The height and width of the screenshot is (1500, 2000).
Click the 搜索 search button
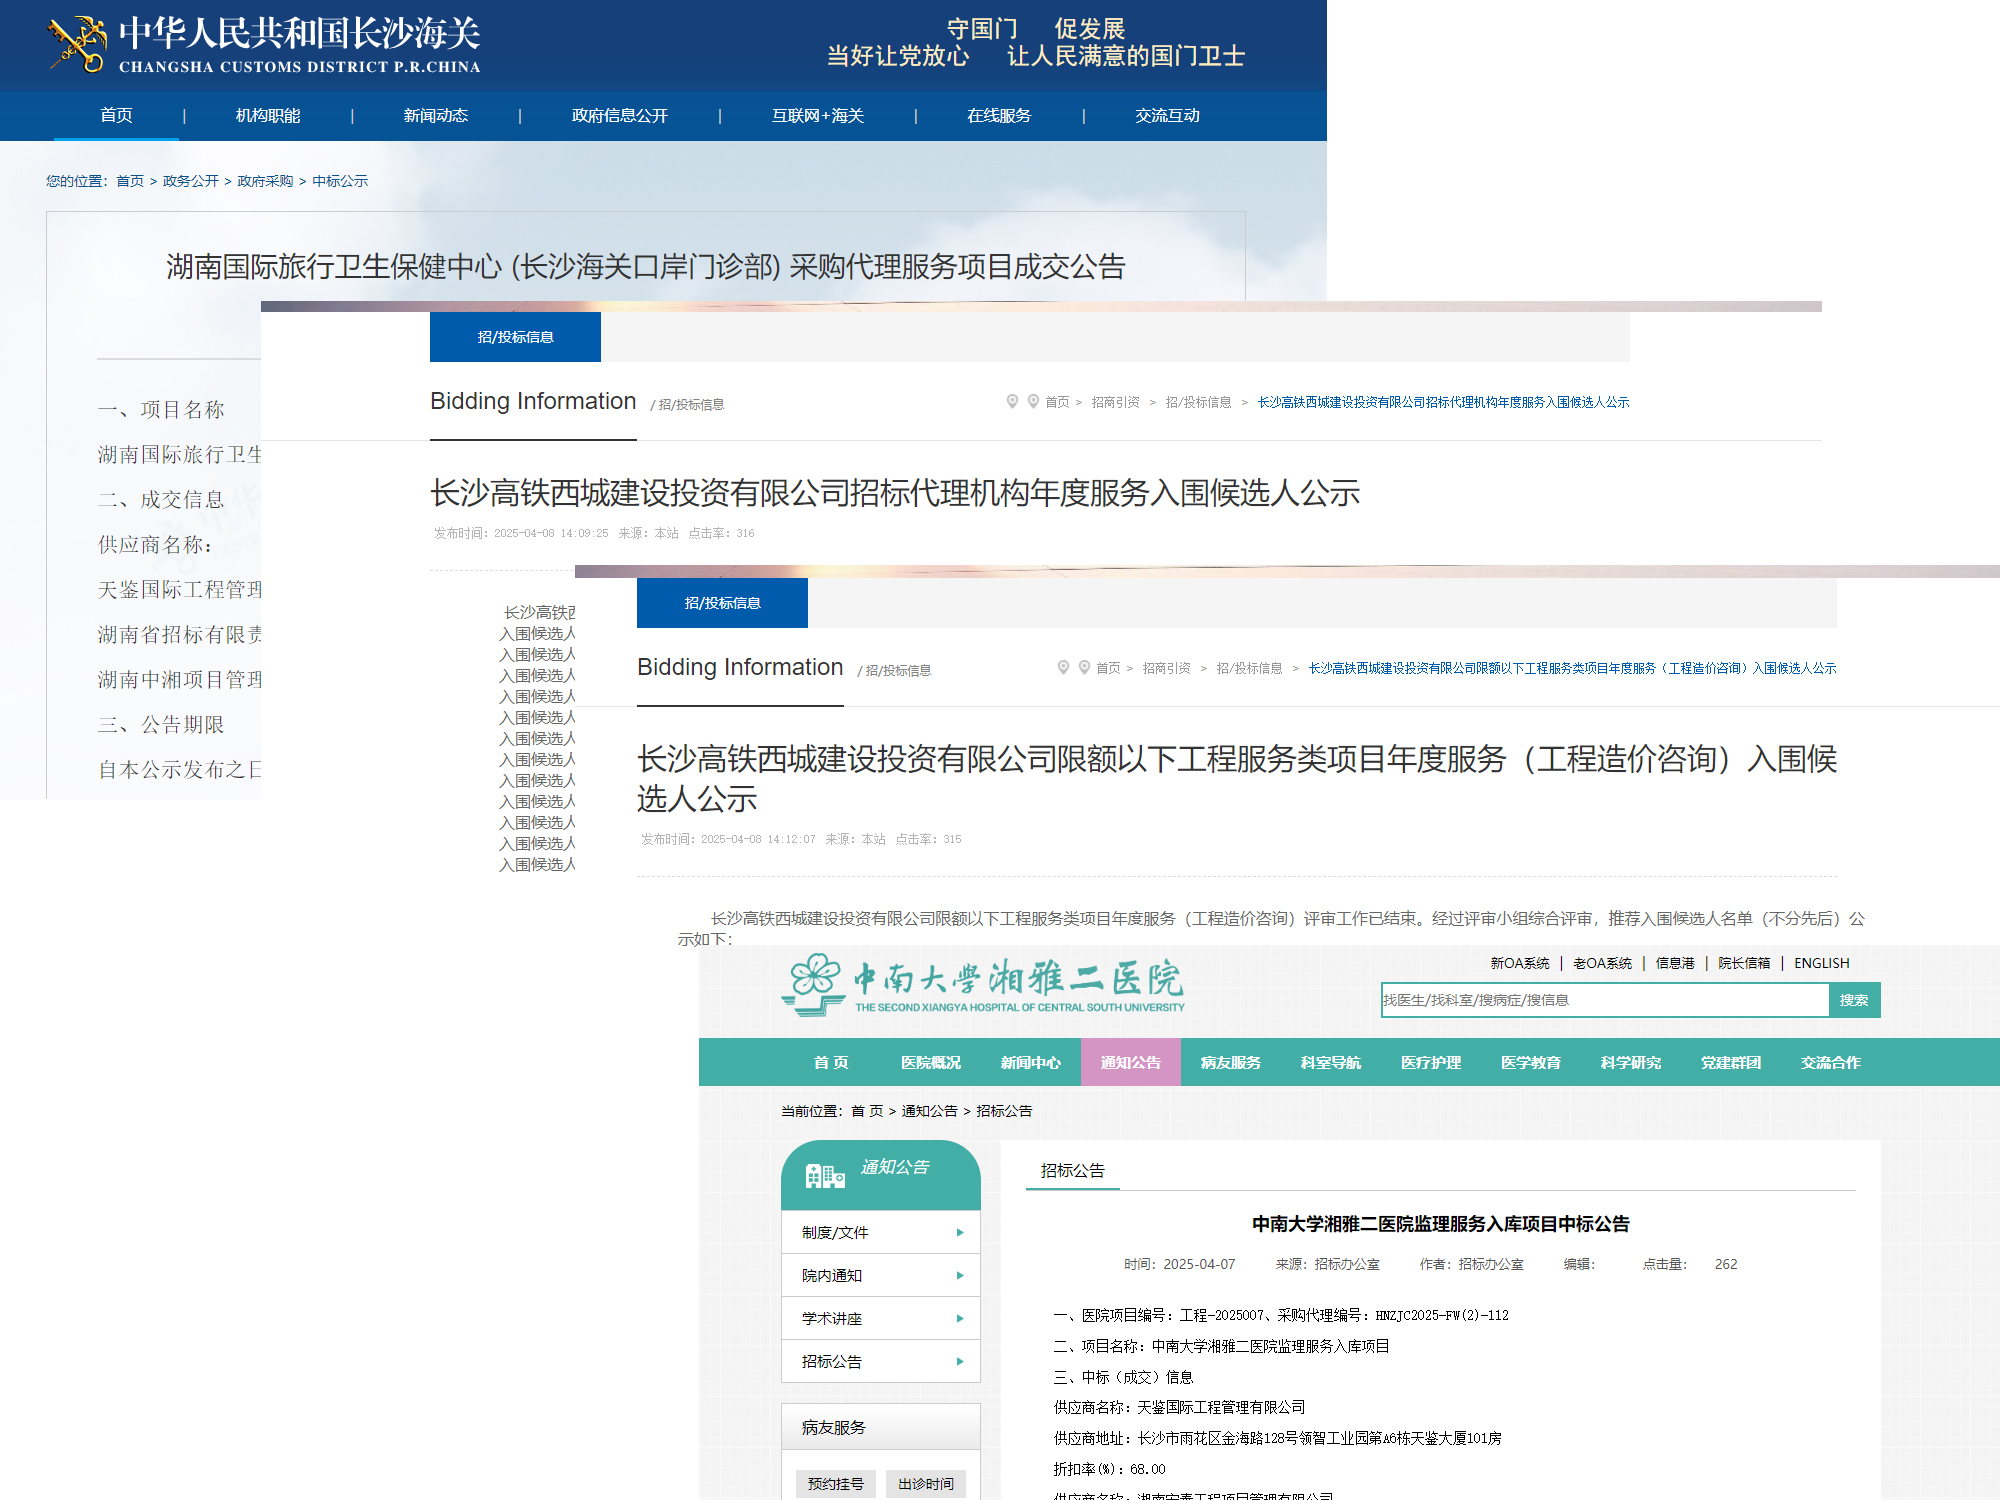tap(1854, 1000)
